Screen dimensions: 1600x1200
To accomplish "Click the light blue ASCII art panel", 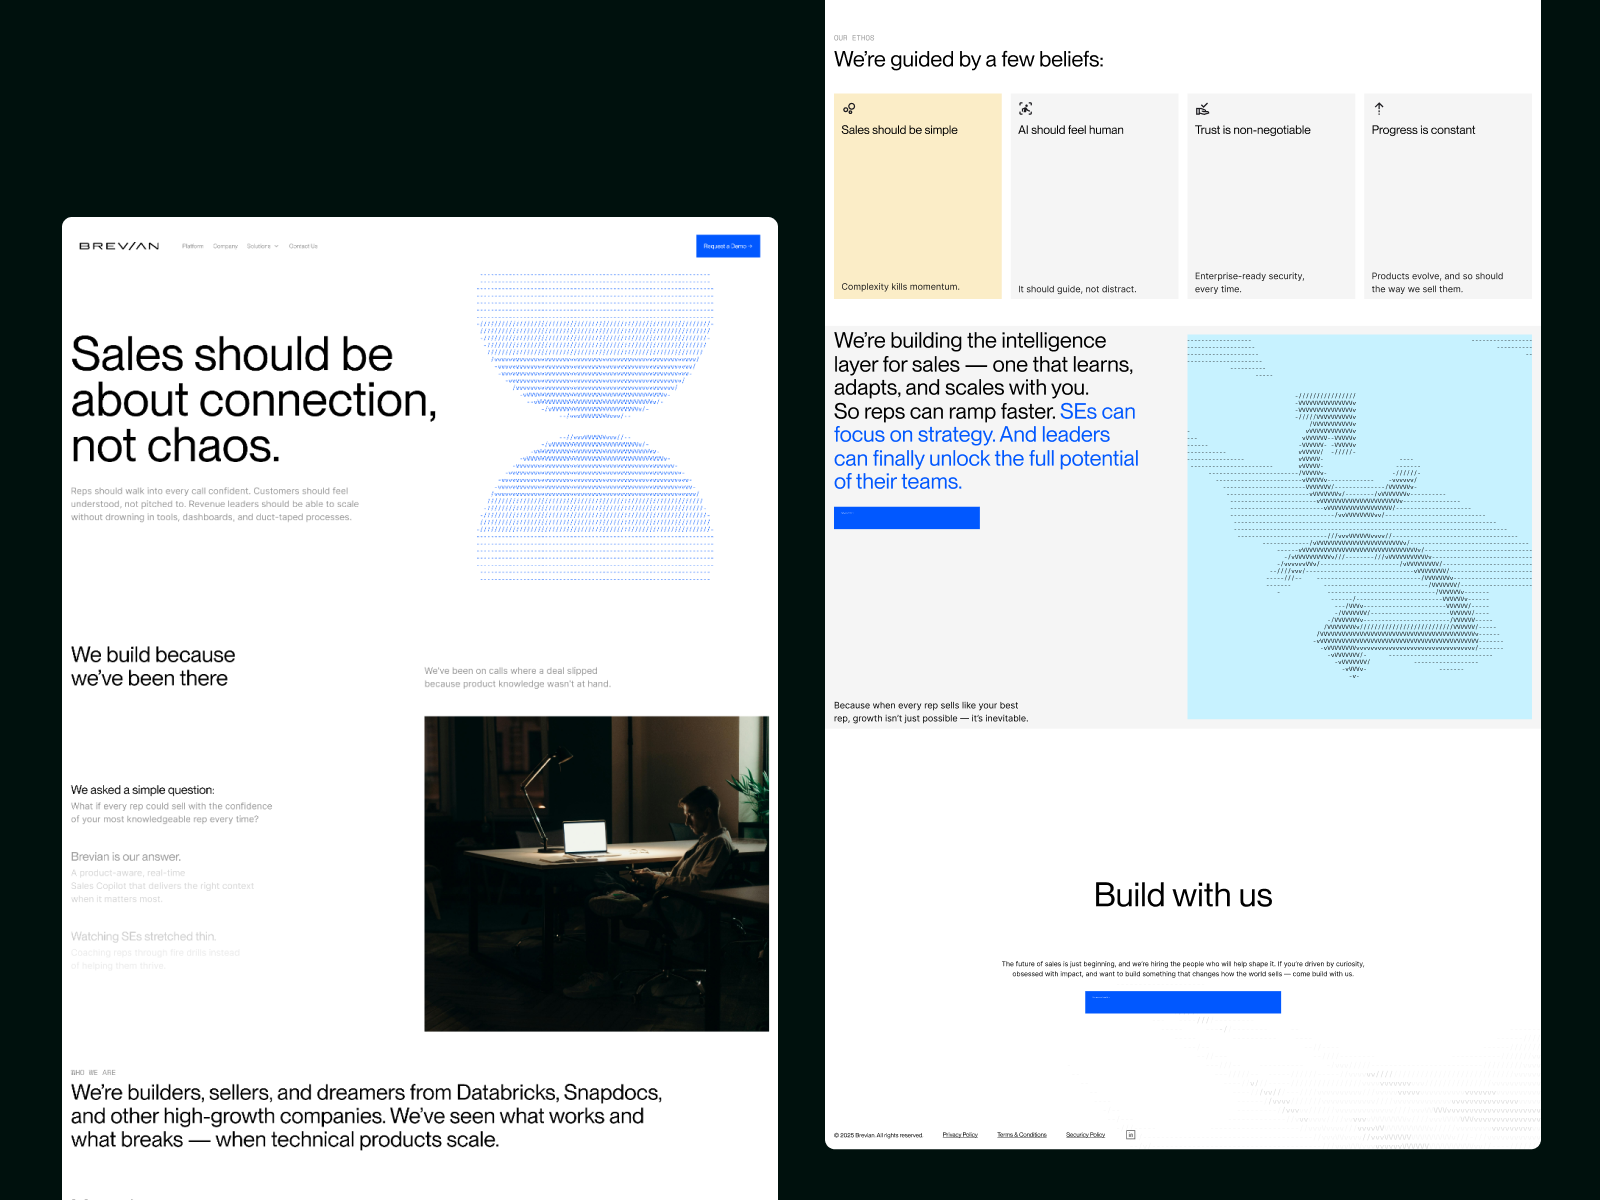I will (1359, 527).
